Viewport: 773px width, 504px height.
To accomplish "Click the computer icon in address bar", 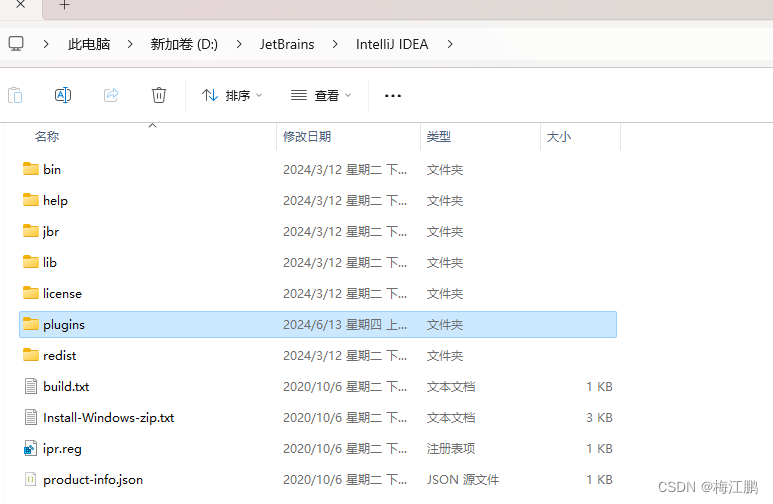I will pyautogui.click(x=16, y=44).
